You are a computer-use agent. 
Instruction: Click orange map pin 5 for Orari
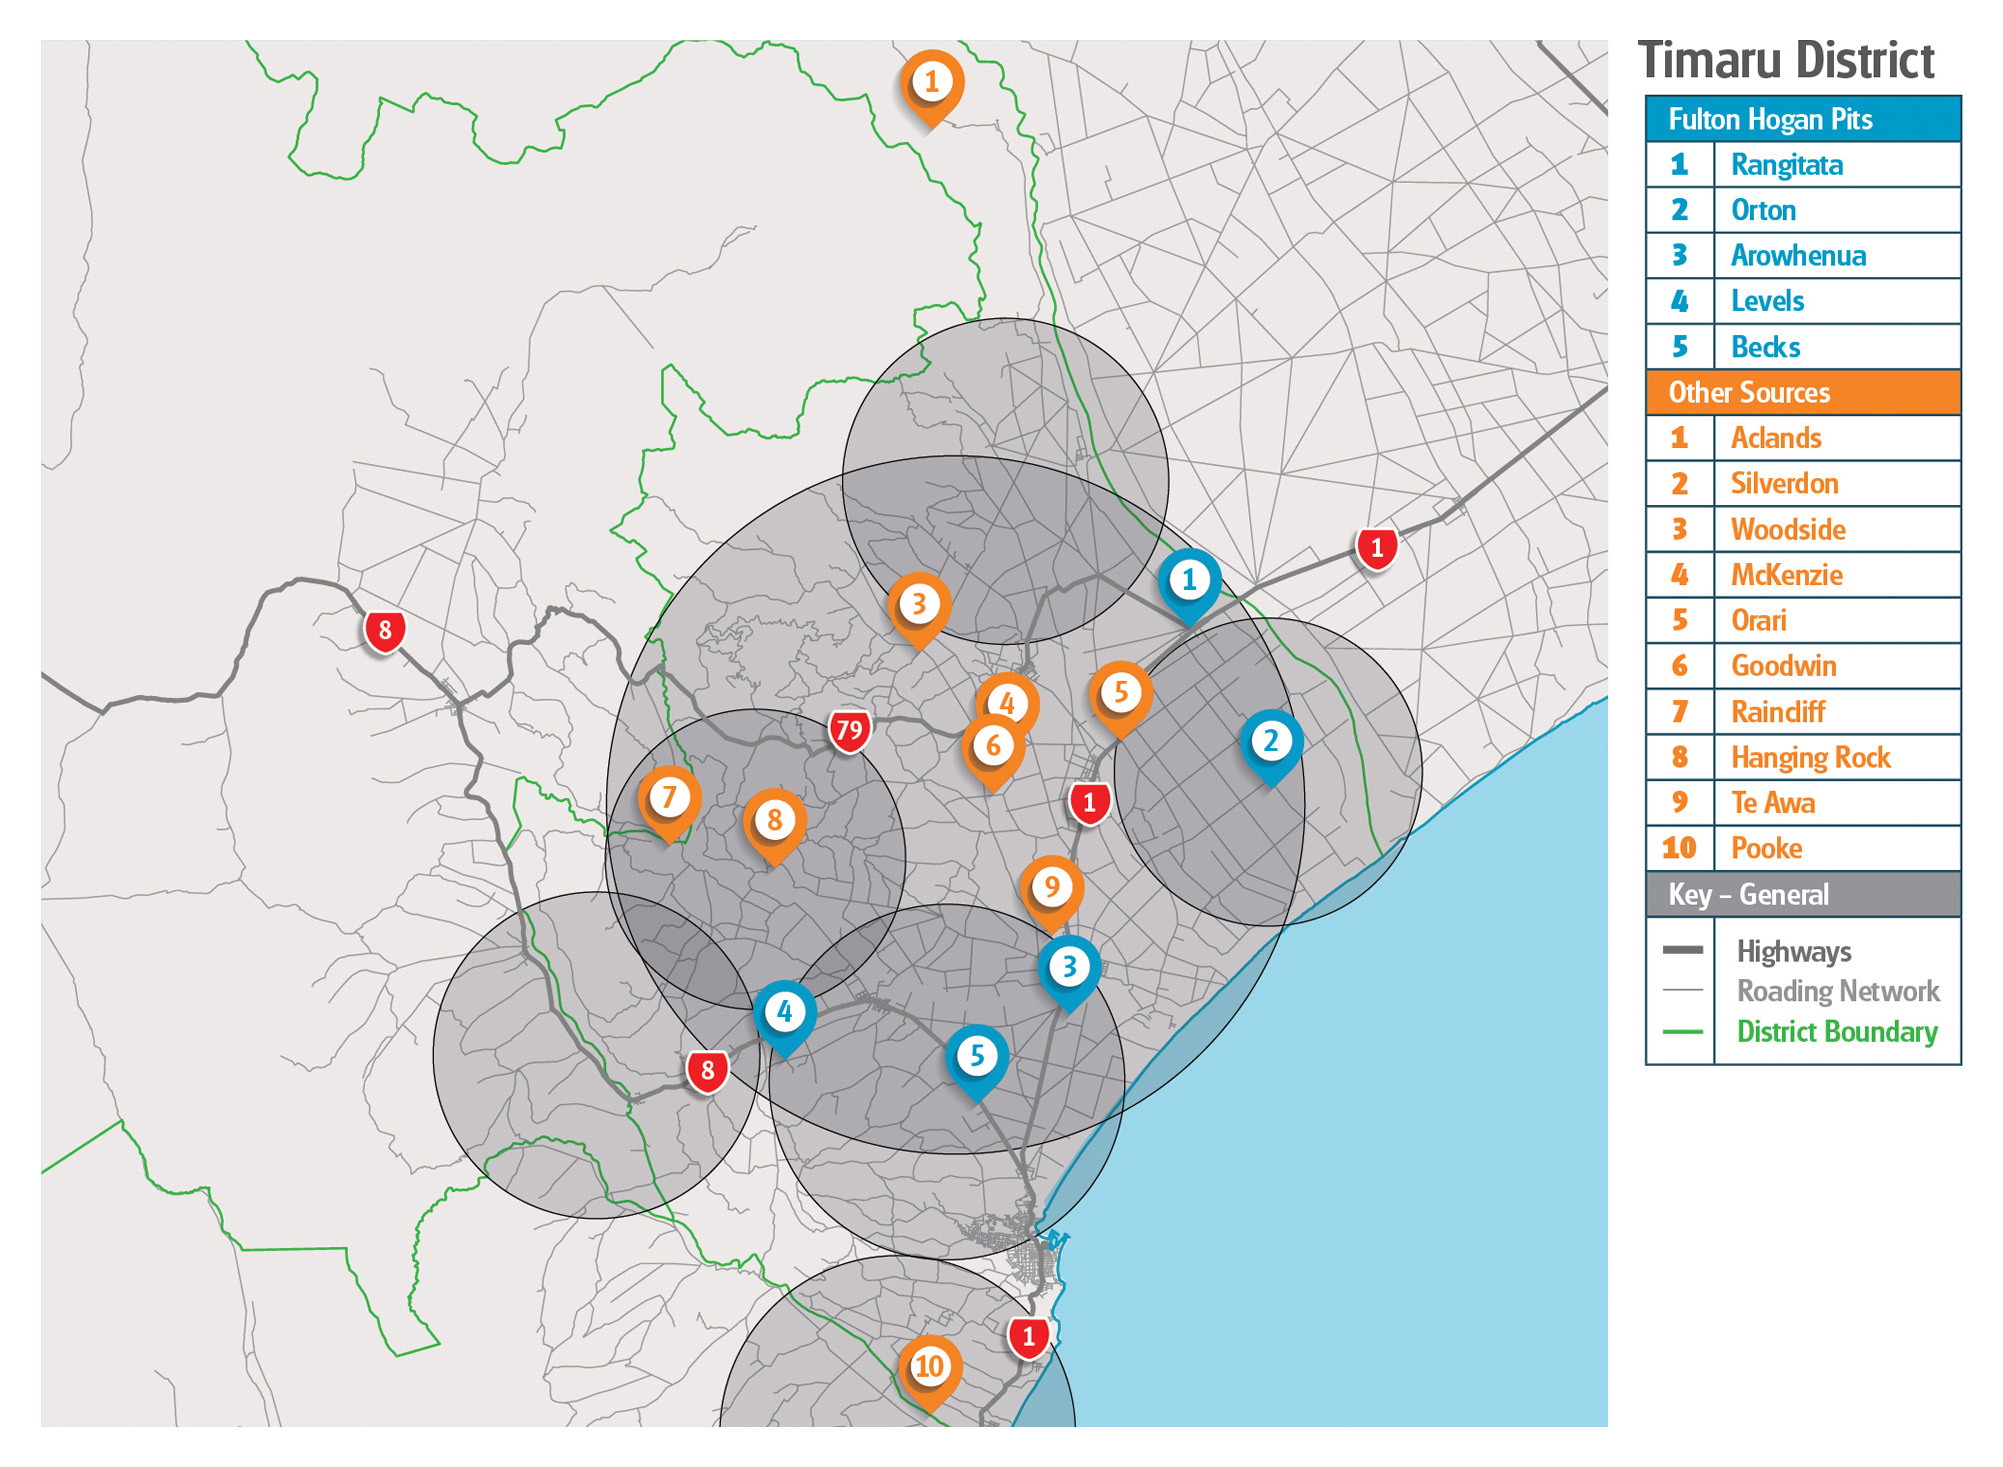[1120, 698]
